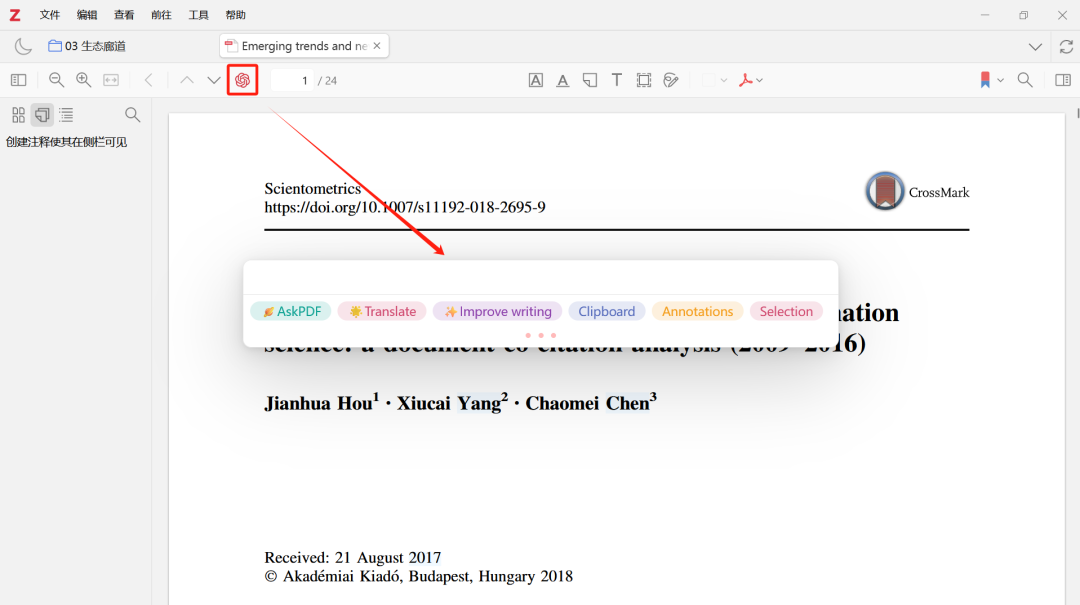
Task: Select the highlight text tool
Action: coord(536,80)
